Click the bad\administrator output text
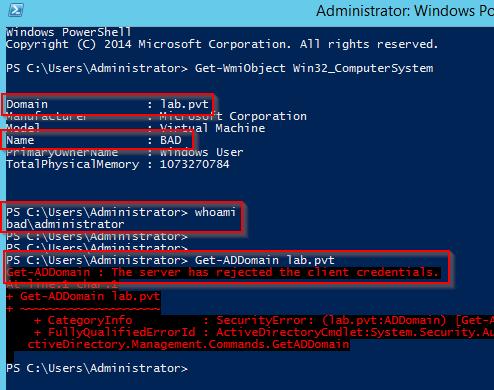Screen dimensions: 494x390 pyautogui.click(x=65, y=224)
